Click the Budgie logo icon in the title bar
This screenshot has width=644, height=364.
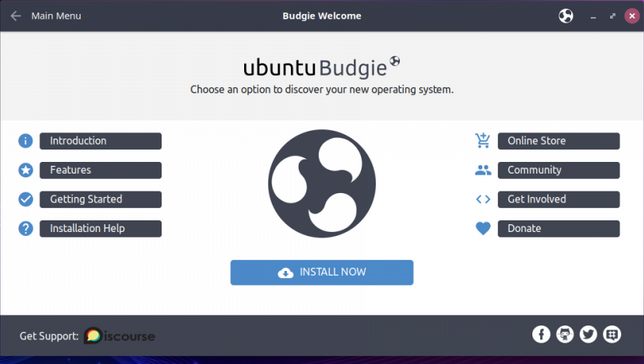click(566, 16)
